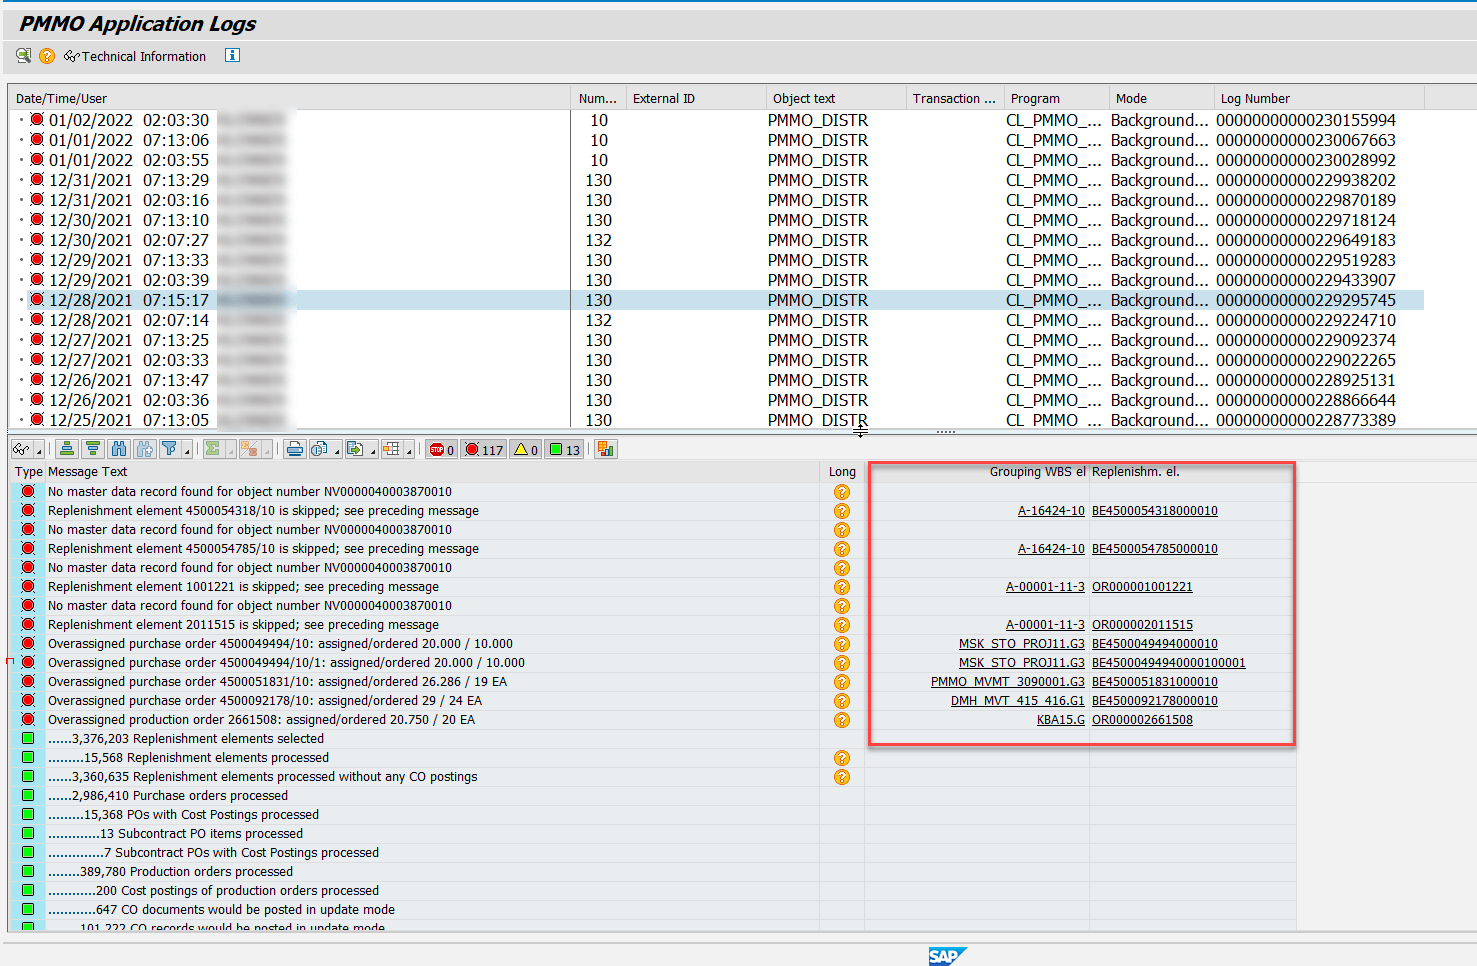Filter messages by the 117 red errors counter

(x=483, y=449)
